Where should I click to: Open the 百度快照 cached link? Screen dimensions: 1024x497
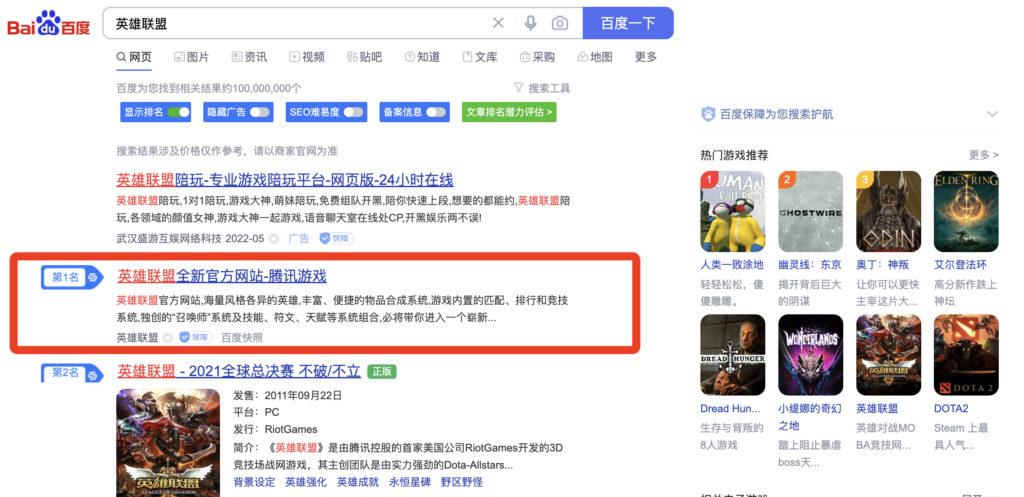pyautogui.click(x=242, y=338)
